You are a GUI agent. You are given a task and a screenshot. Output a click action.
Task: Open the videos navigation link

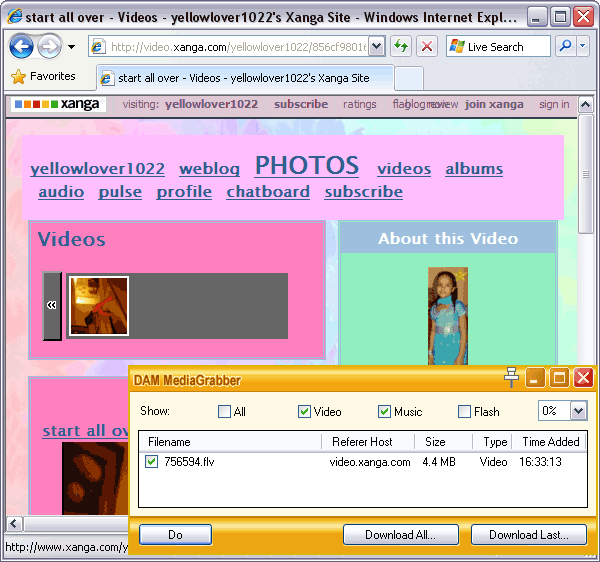404,169
